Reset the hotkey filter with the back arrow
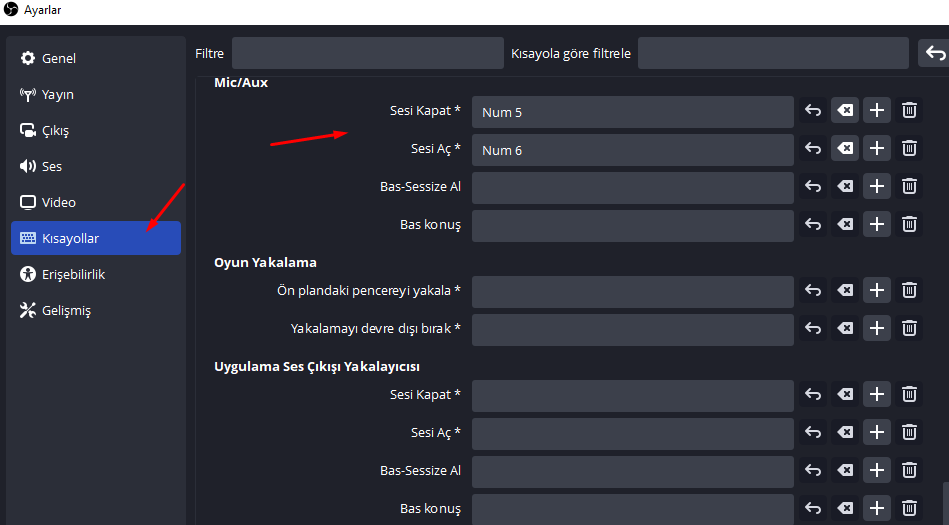 tap(933, 53)
